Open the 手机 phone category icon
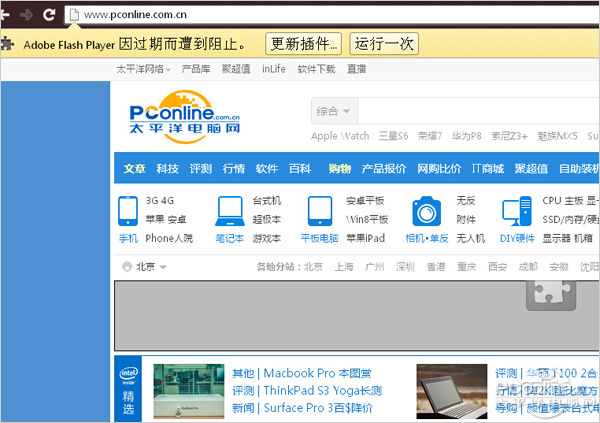Viewport: 600px width, 423px height. 128,211
